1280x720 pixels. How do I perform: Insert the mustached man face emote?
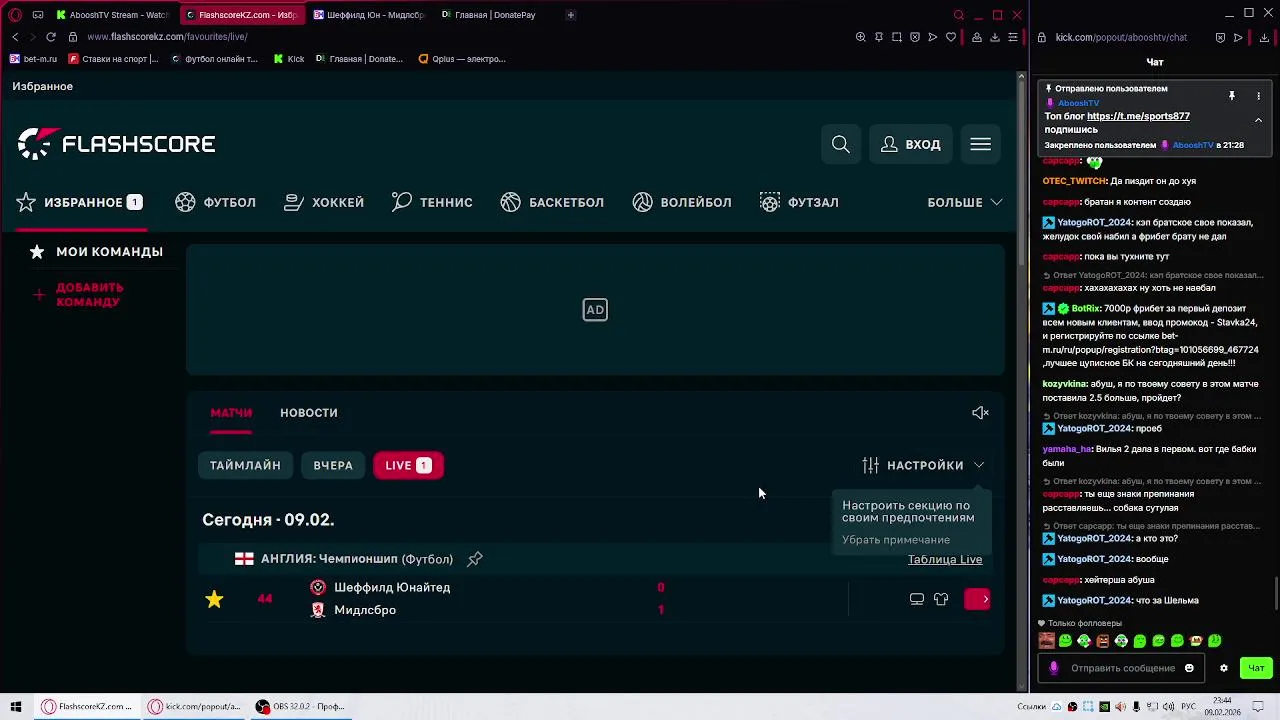pos(1046,641)
